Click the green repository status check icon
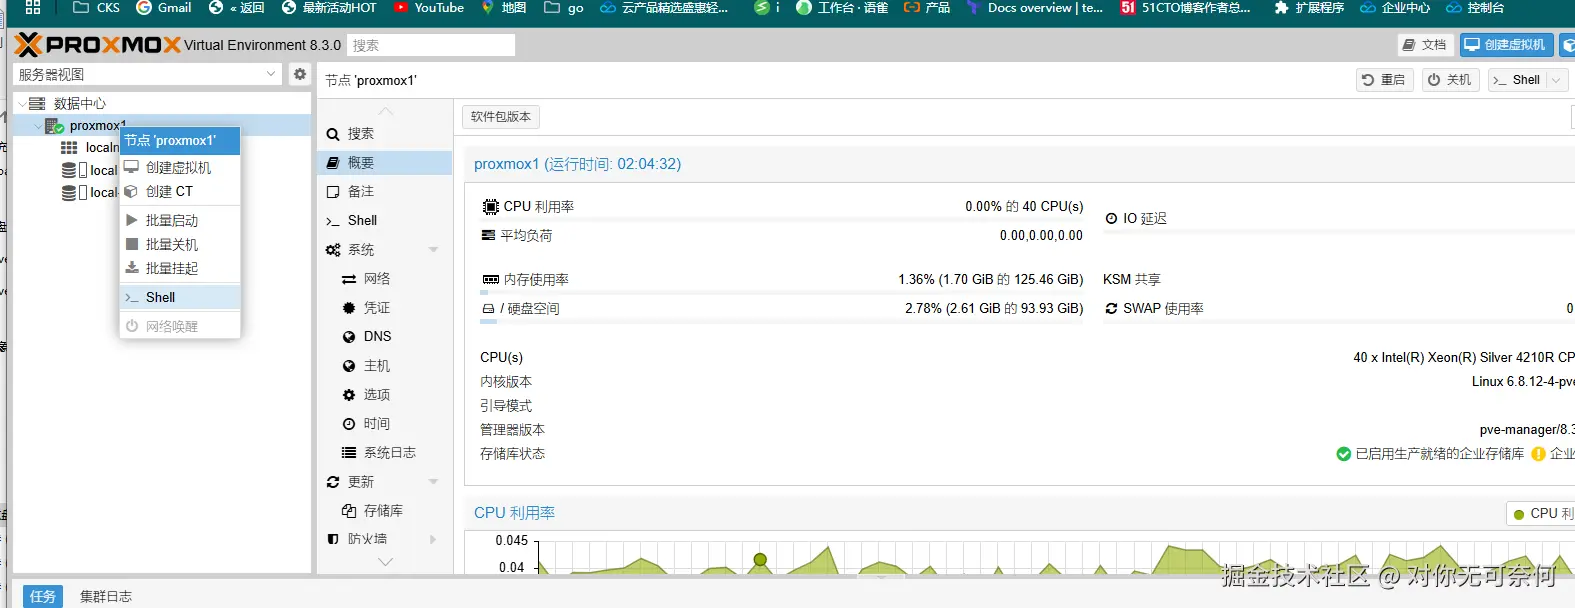1575x608 pixels. [x=1344, y=454]
